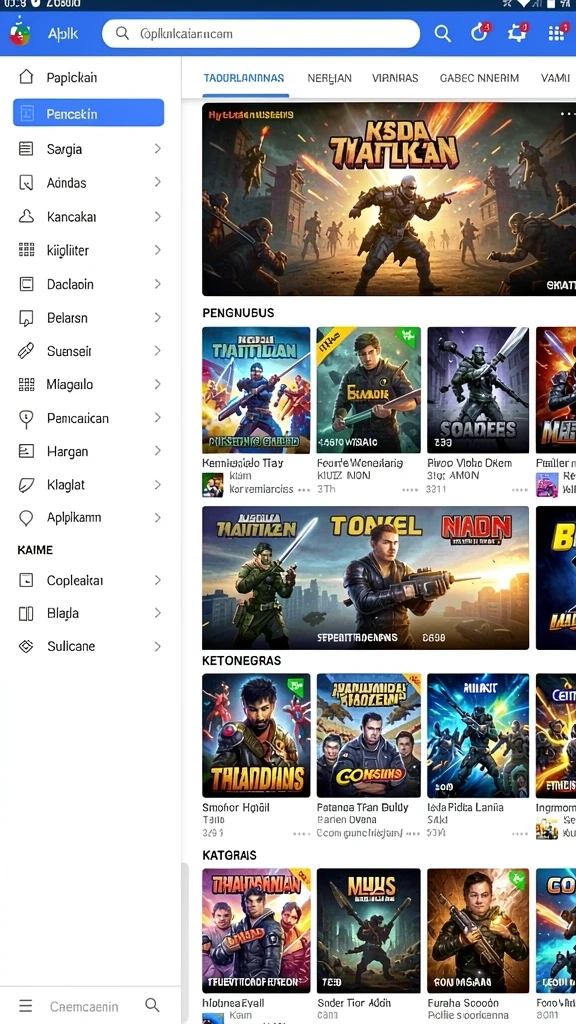Open the Kemigıialo Tiay game thumbnail
Image resolution: width=576 pixels, height=1024 pixels.
[256, 390]
